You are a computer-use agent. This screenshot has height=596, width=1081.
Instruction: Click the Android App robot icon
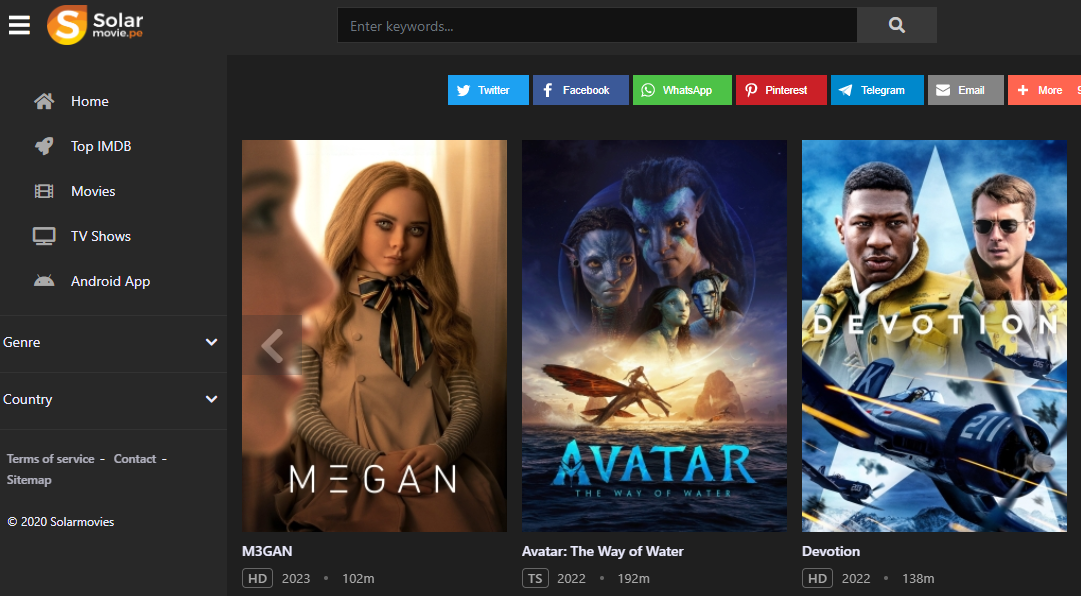[44, 281]
